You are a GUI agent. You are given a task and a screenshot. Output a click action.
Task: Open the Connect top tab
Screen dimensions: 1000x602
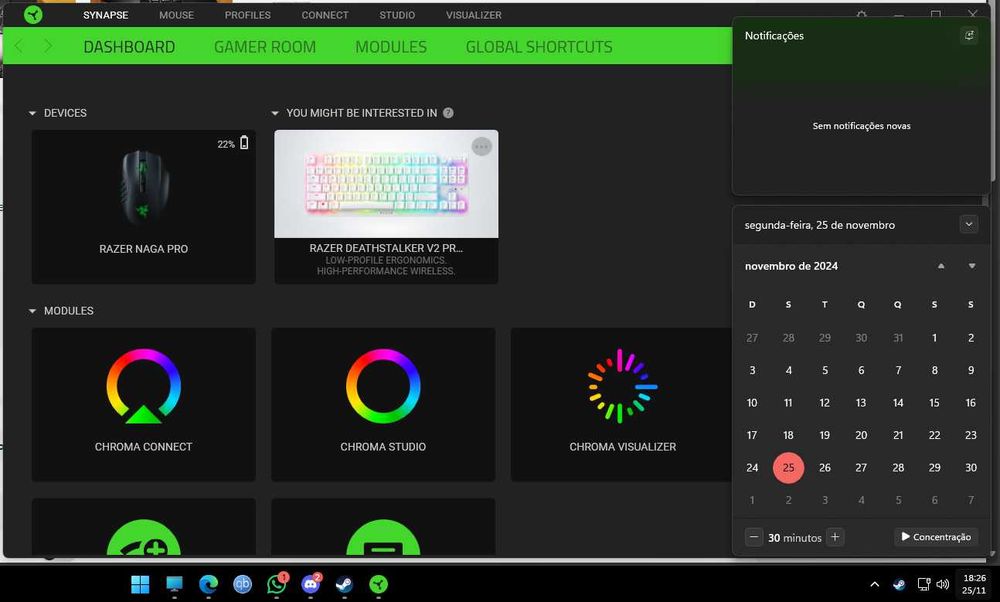(x=325, y=15)
